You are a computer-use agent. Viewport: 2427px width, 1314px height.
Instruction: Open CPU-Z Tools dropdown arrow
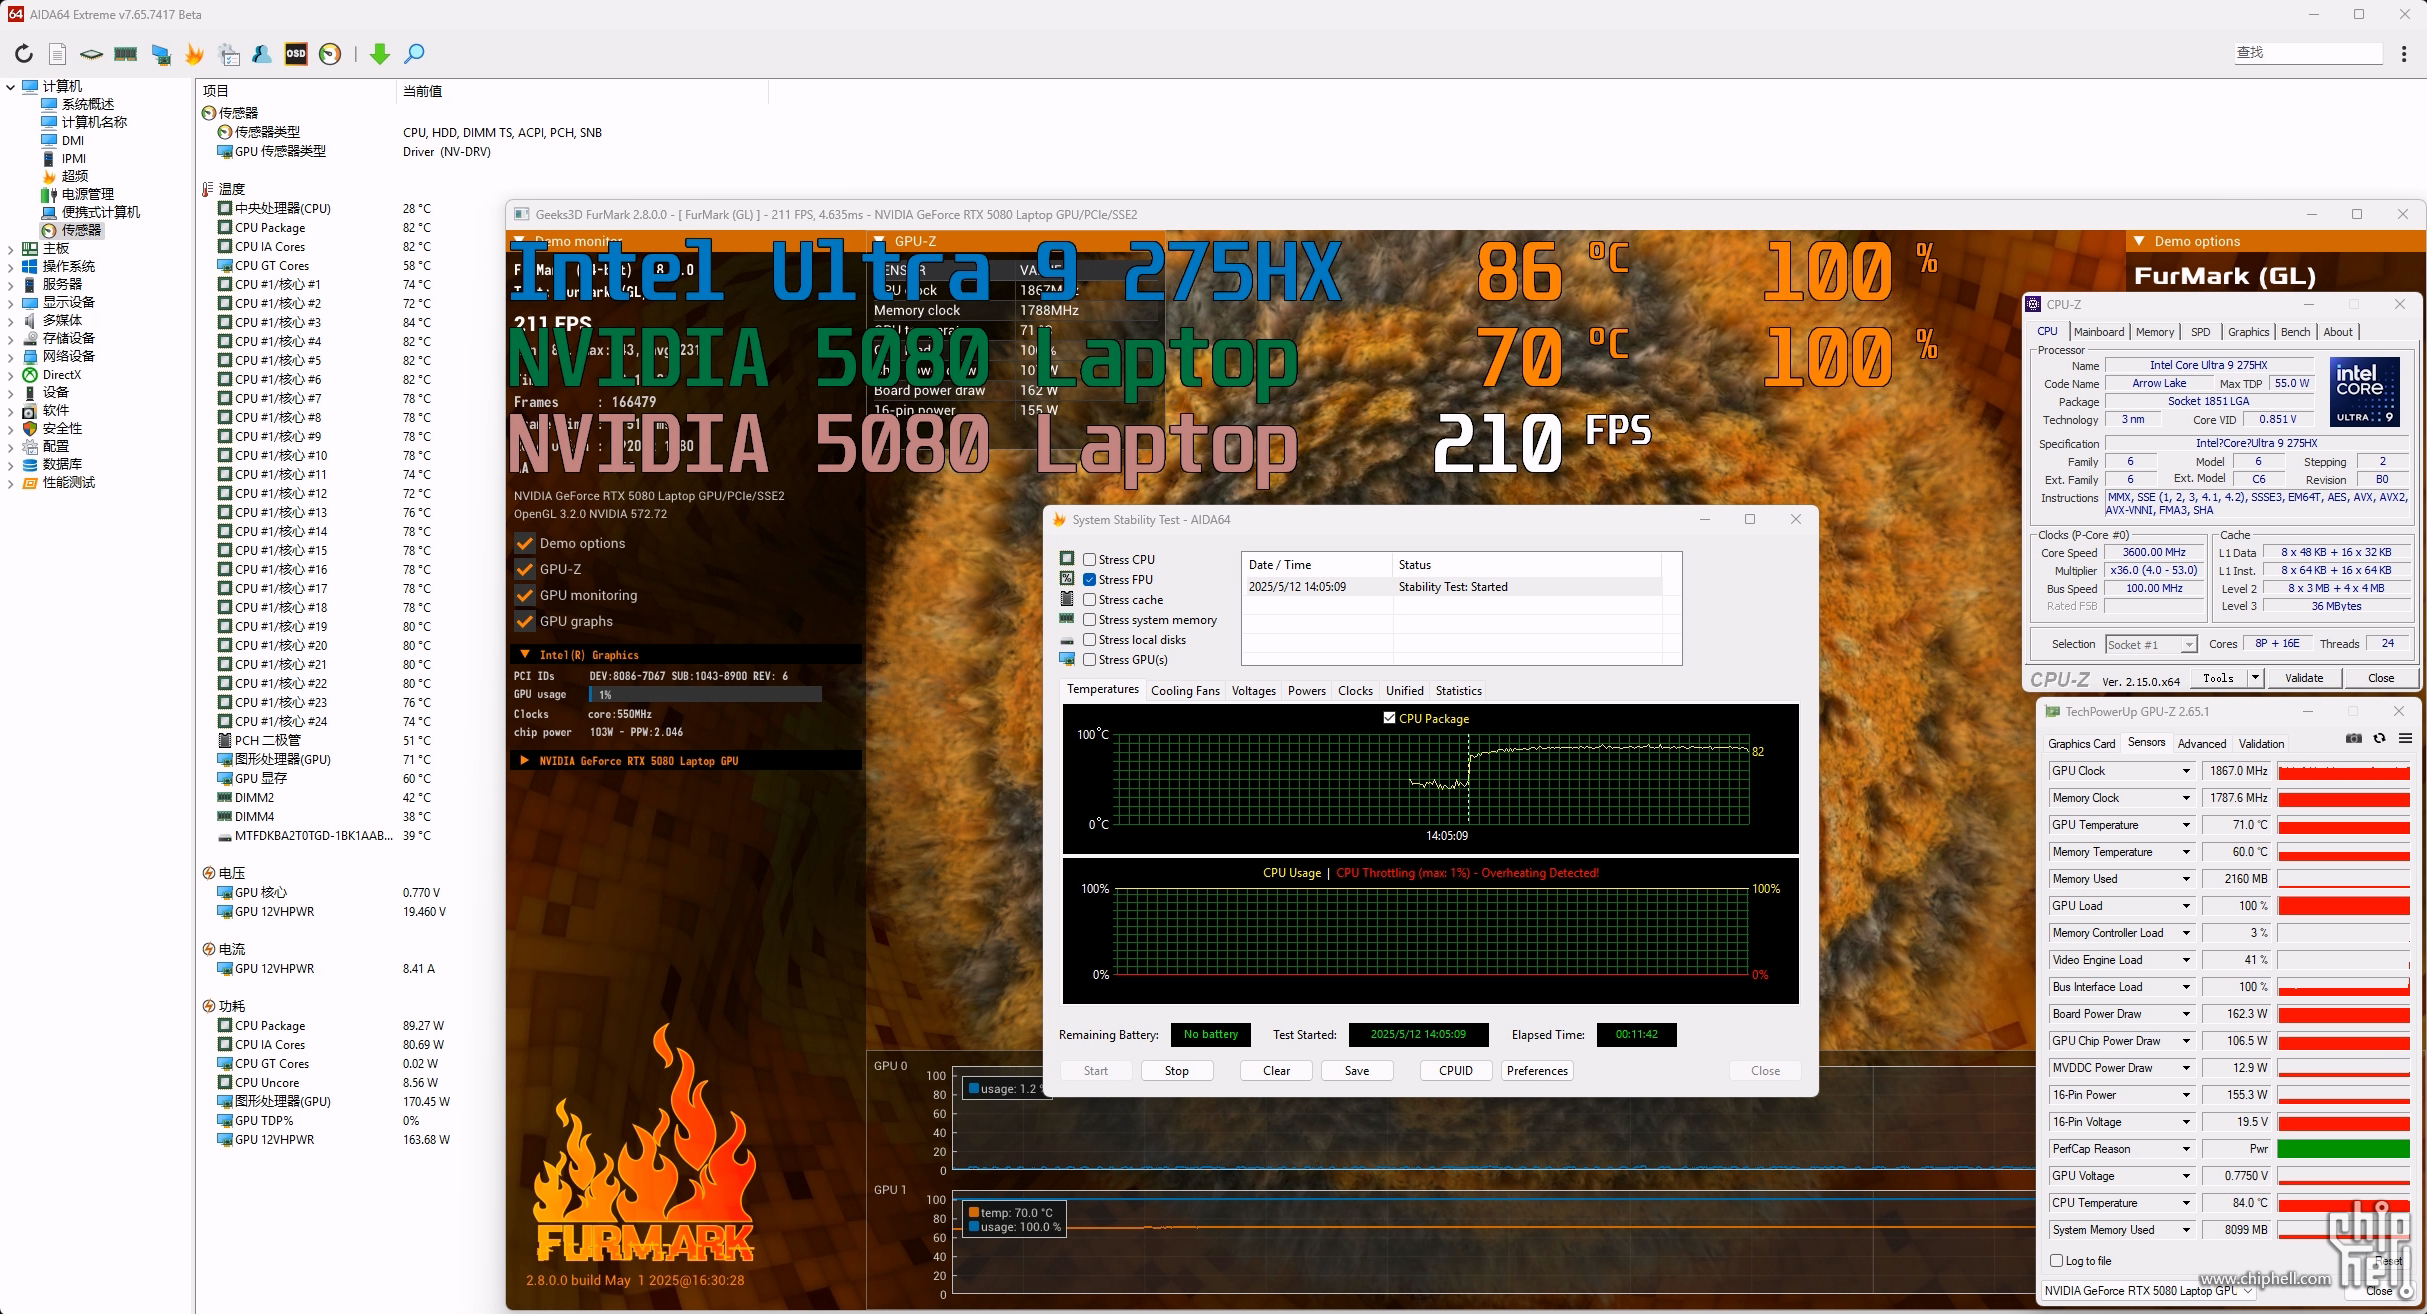coord(2255,678)
